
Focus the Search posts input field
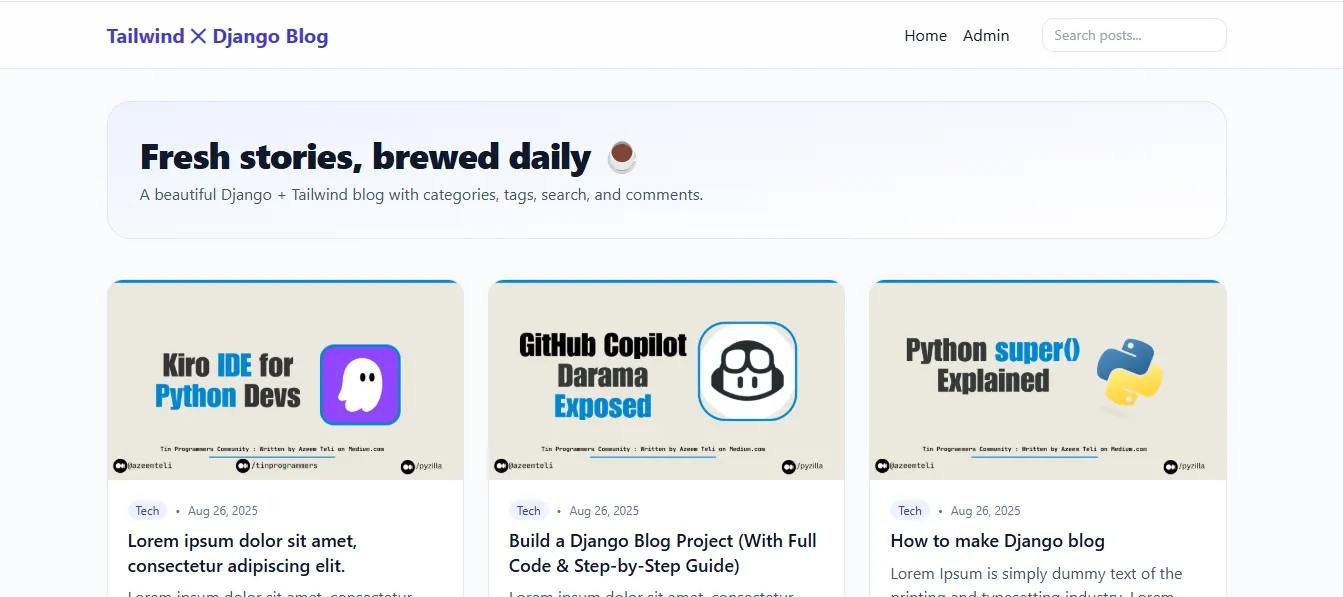[x=1134, y=35]
